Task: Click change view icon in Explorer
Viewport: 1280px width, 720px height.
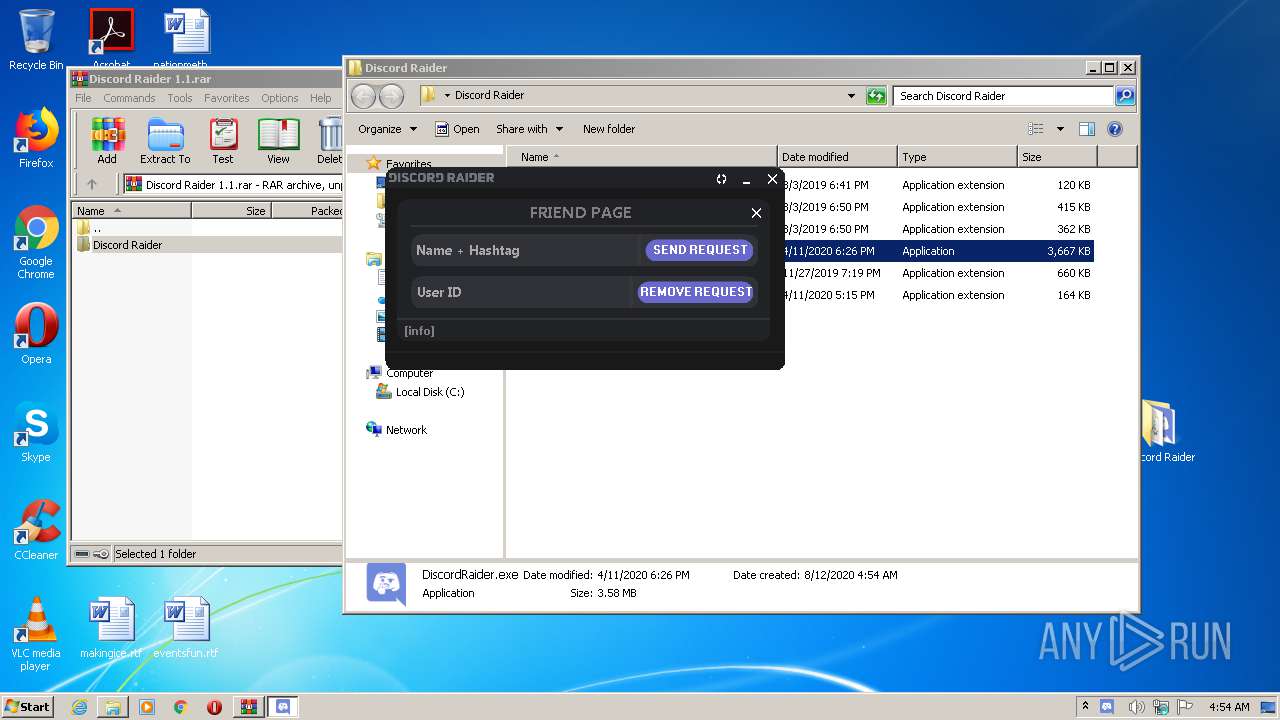Action: click(x=1036, y=129)
